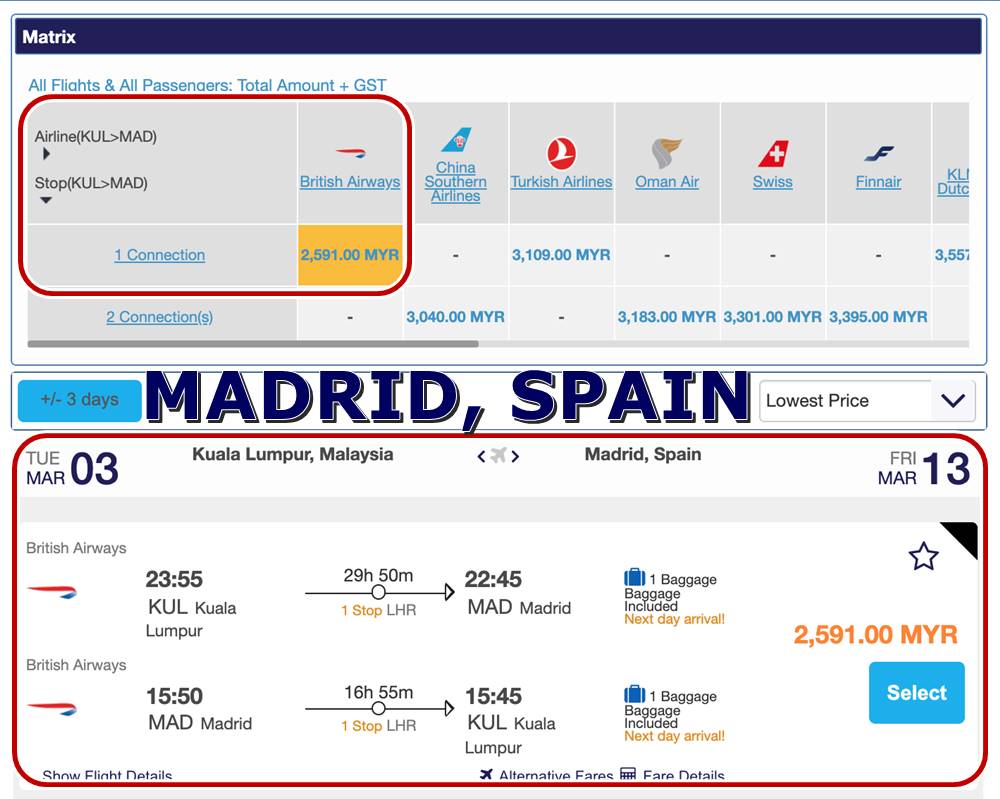
Task: Select the highlighted 2,591.00 MYR fare cell
Action: (x=350, y=254)
